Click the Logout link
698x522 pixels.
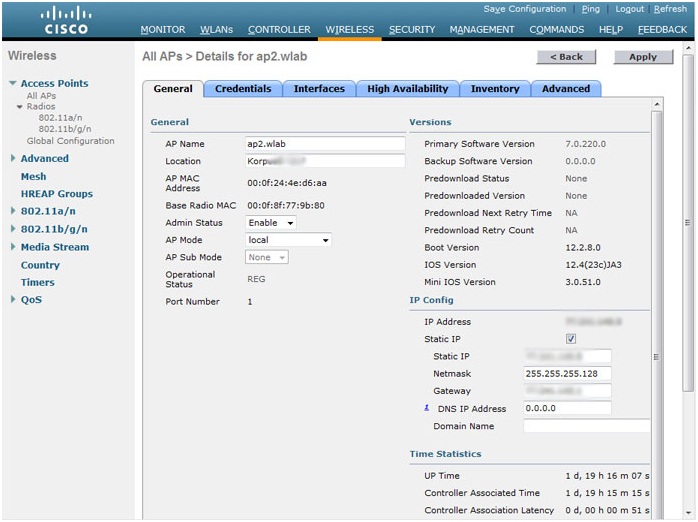(629, 9)
